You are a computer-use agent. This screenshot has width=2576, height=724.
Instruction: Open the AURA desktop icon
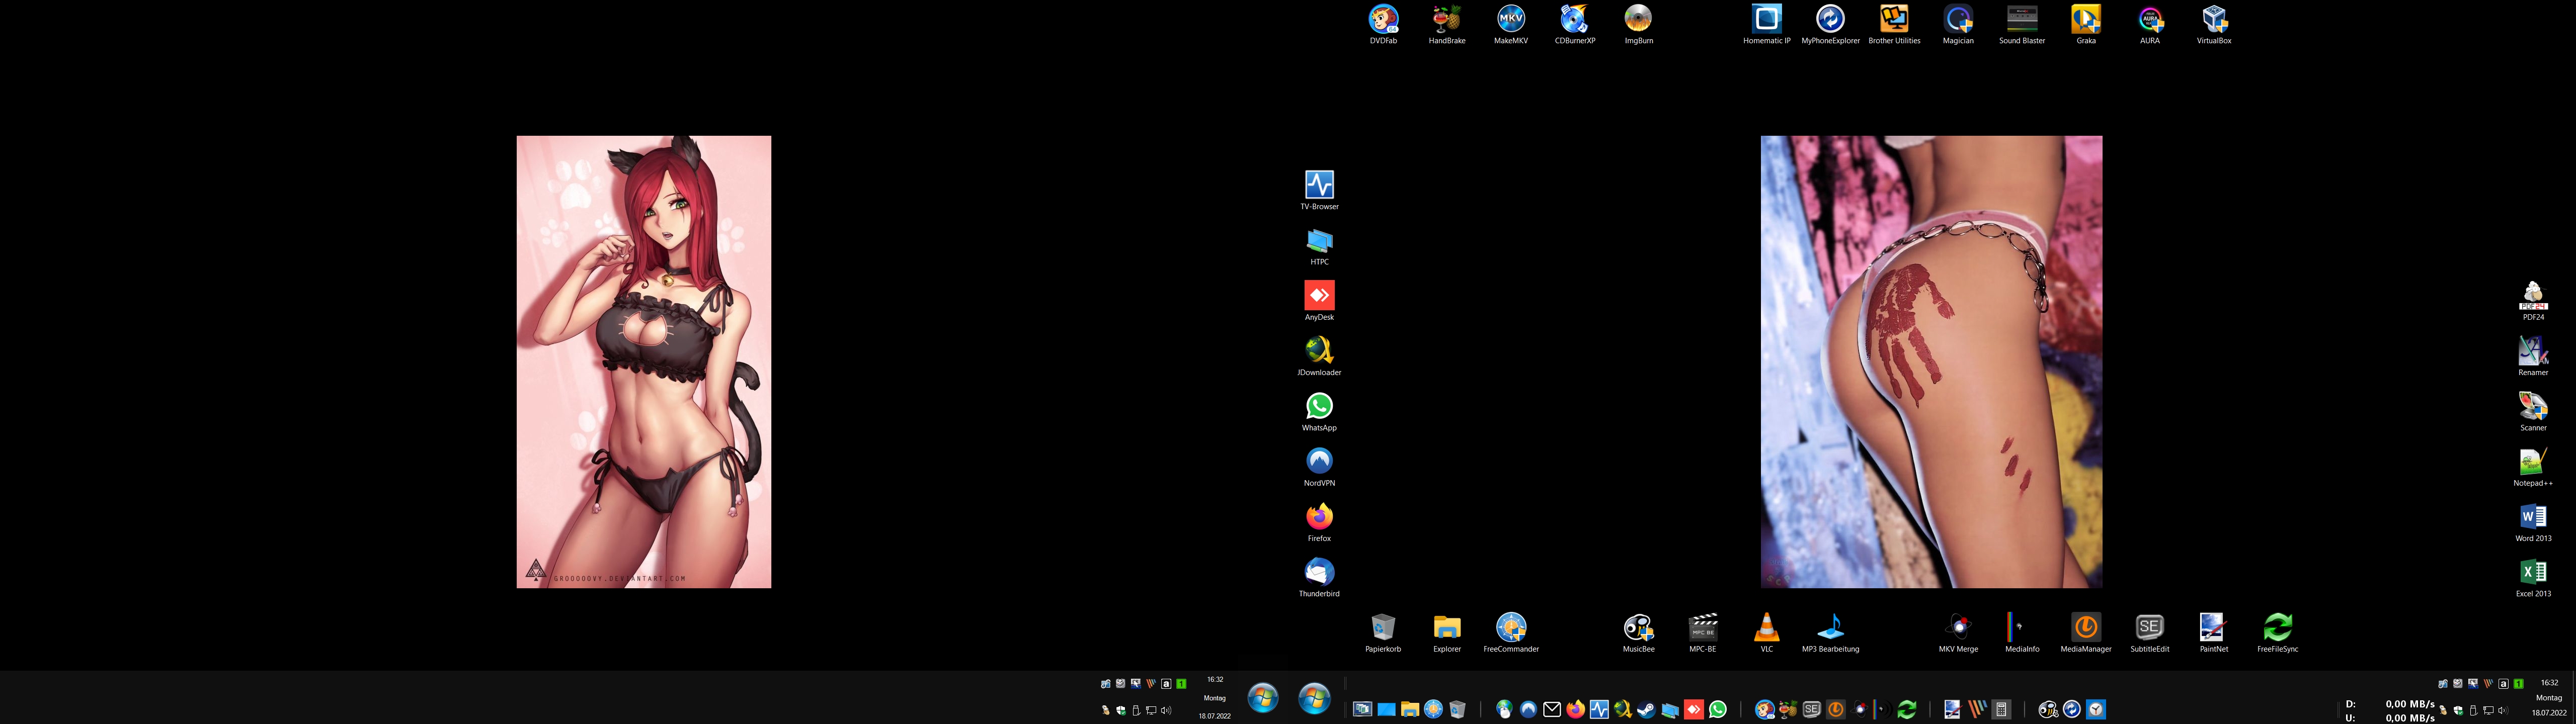2150,24
